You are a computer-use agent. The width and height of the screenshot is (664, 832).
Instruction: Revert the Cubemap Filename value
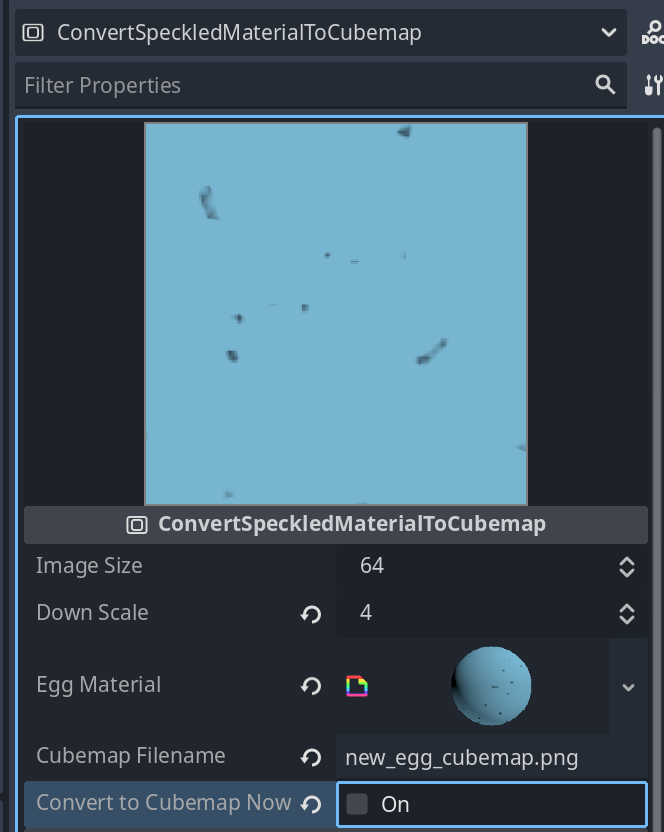(x=311, y=757)
